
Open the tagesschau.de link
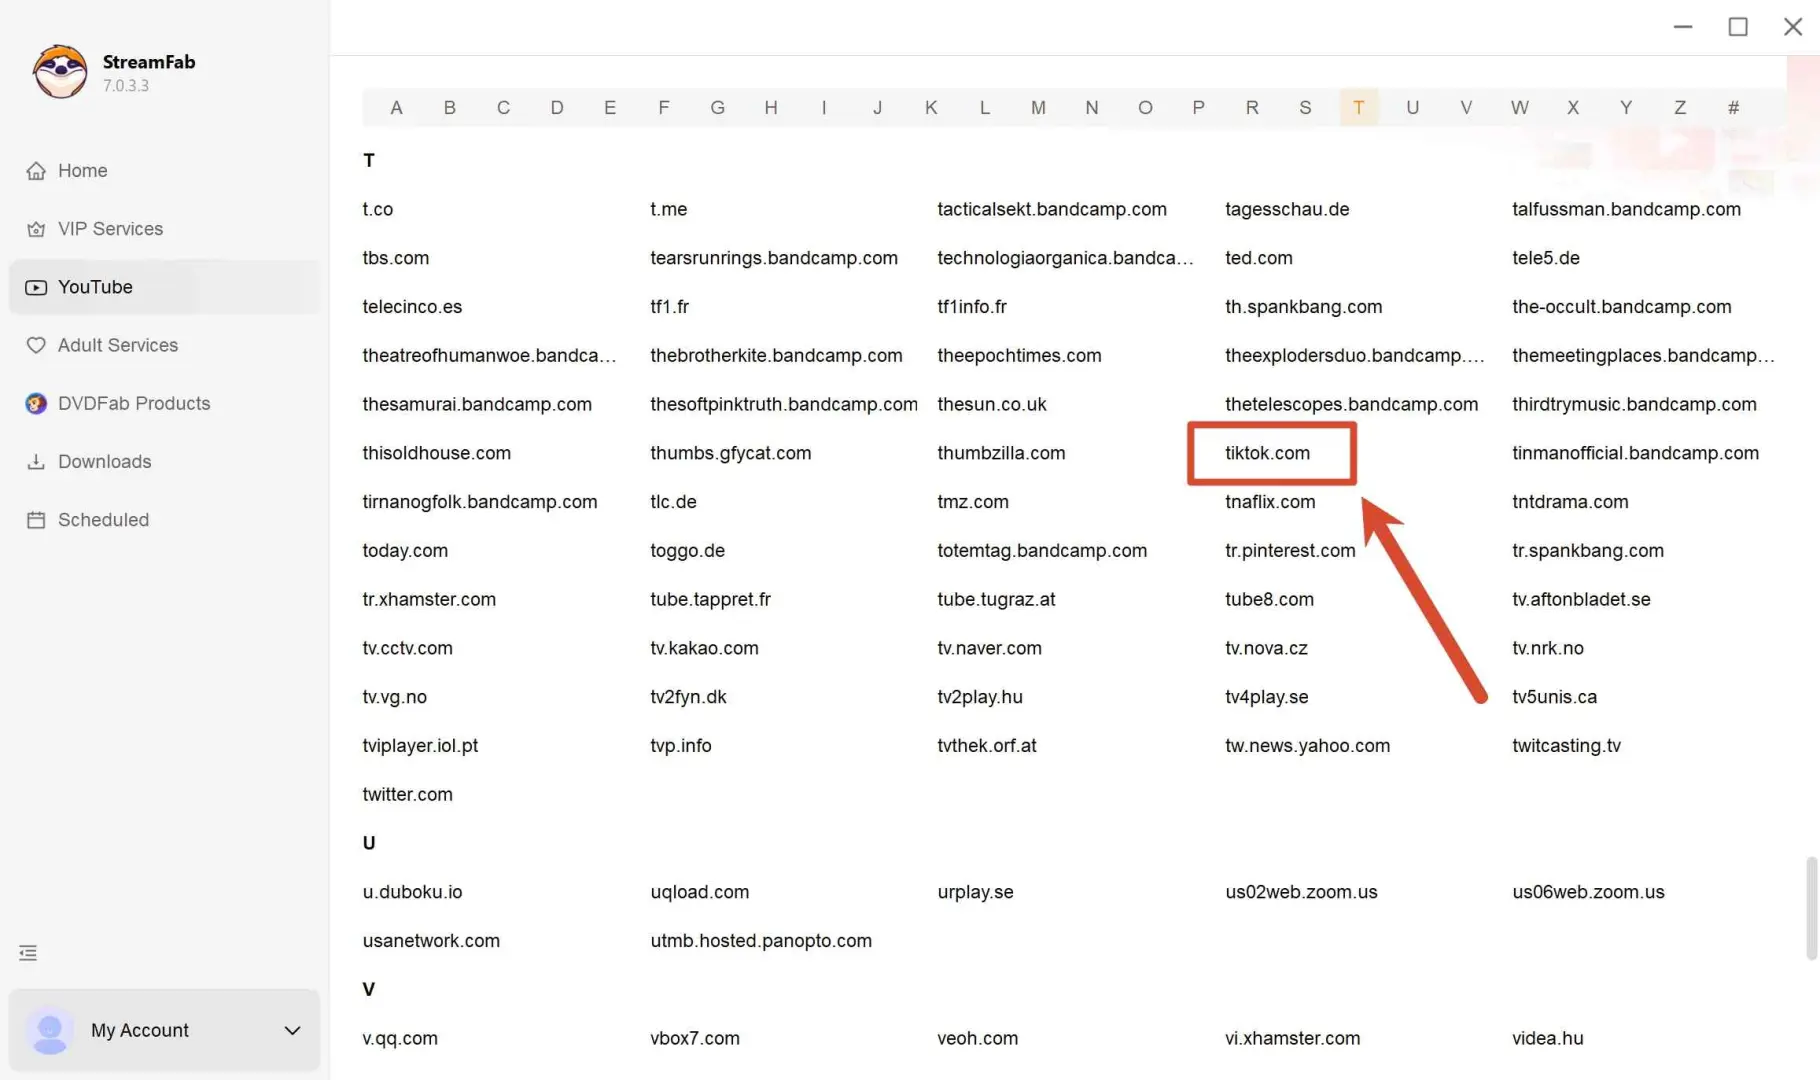tap(1287, 209)
